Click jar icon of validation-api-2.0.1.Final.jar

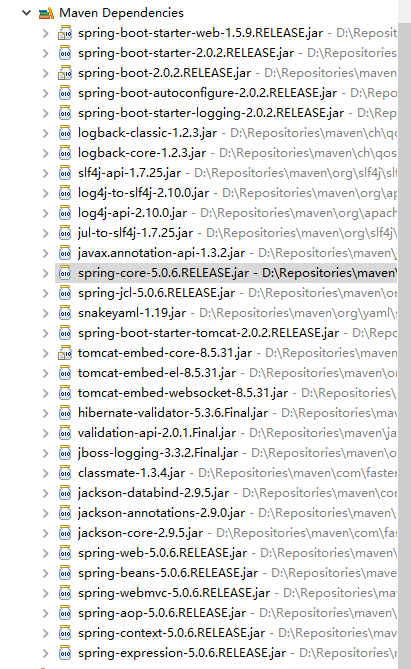pyautogui.click(x=65, y=433)
